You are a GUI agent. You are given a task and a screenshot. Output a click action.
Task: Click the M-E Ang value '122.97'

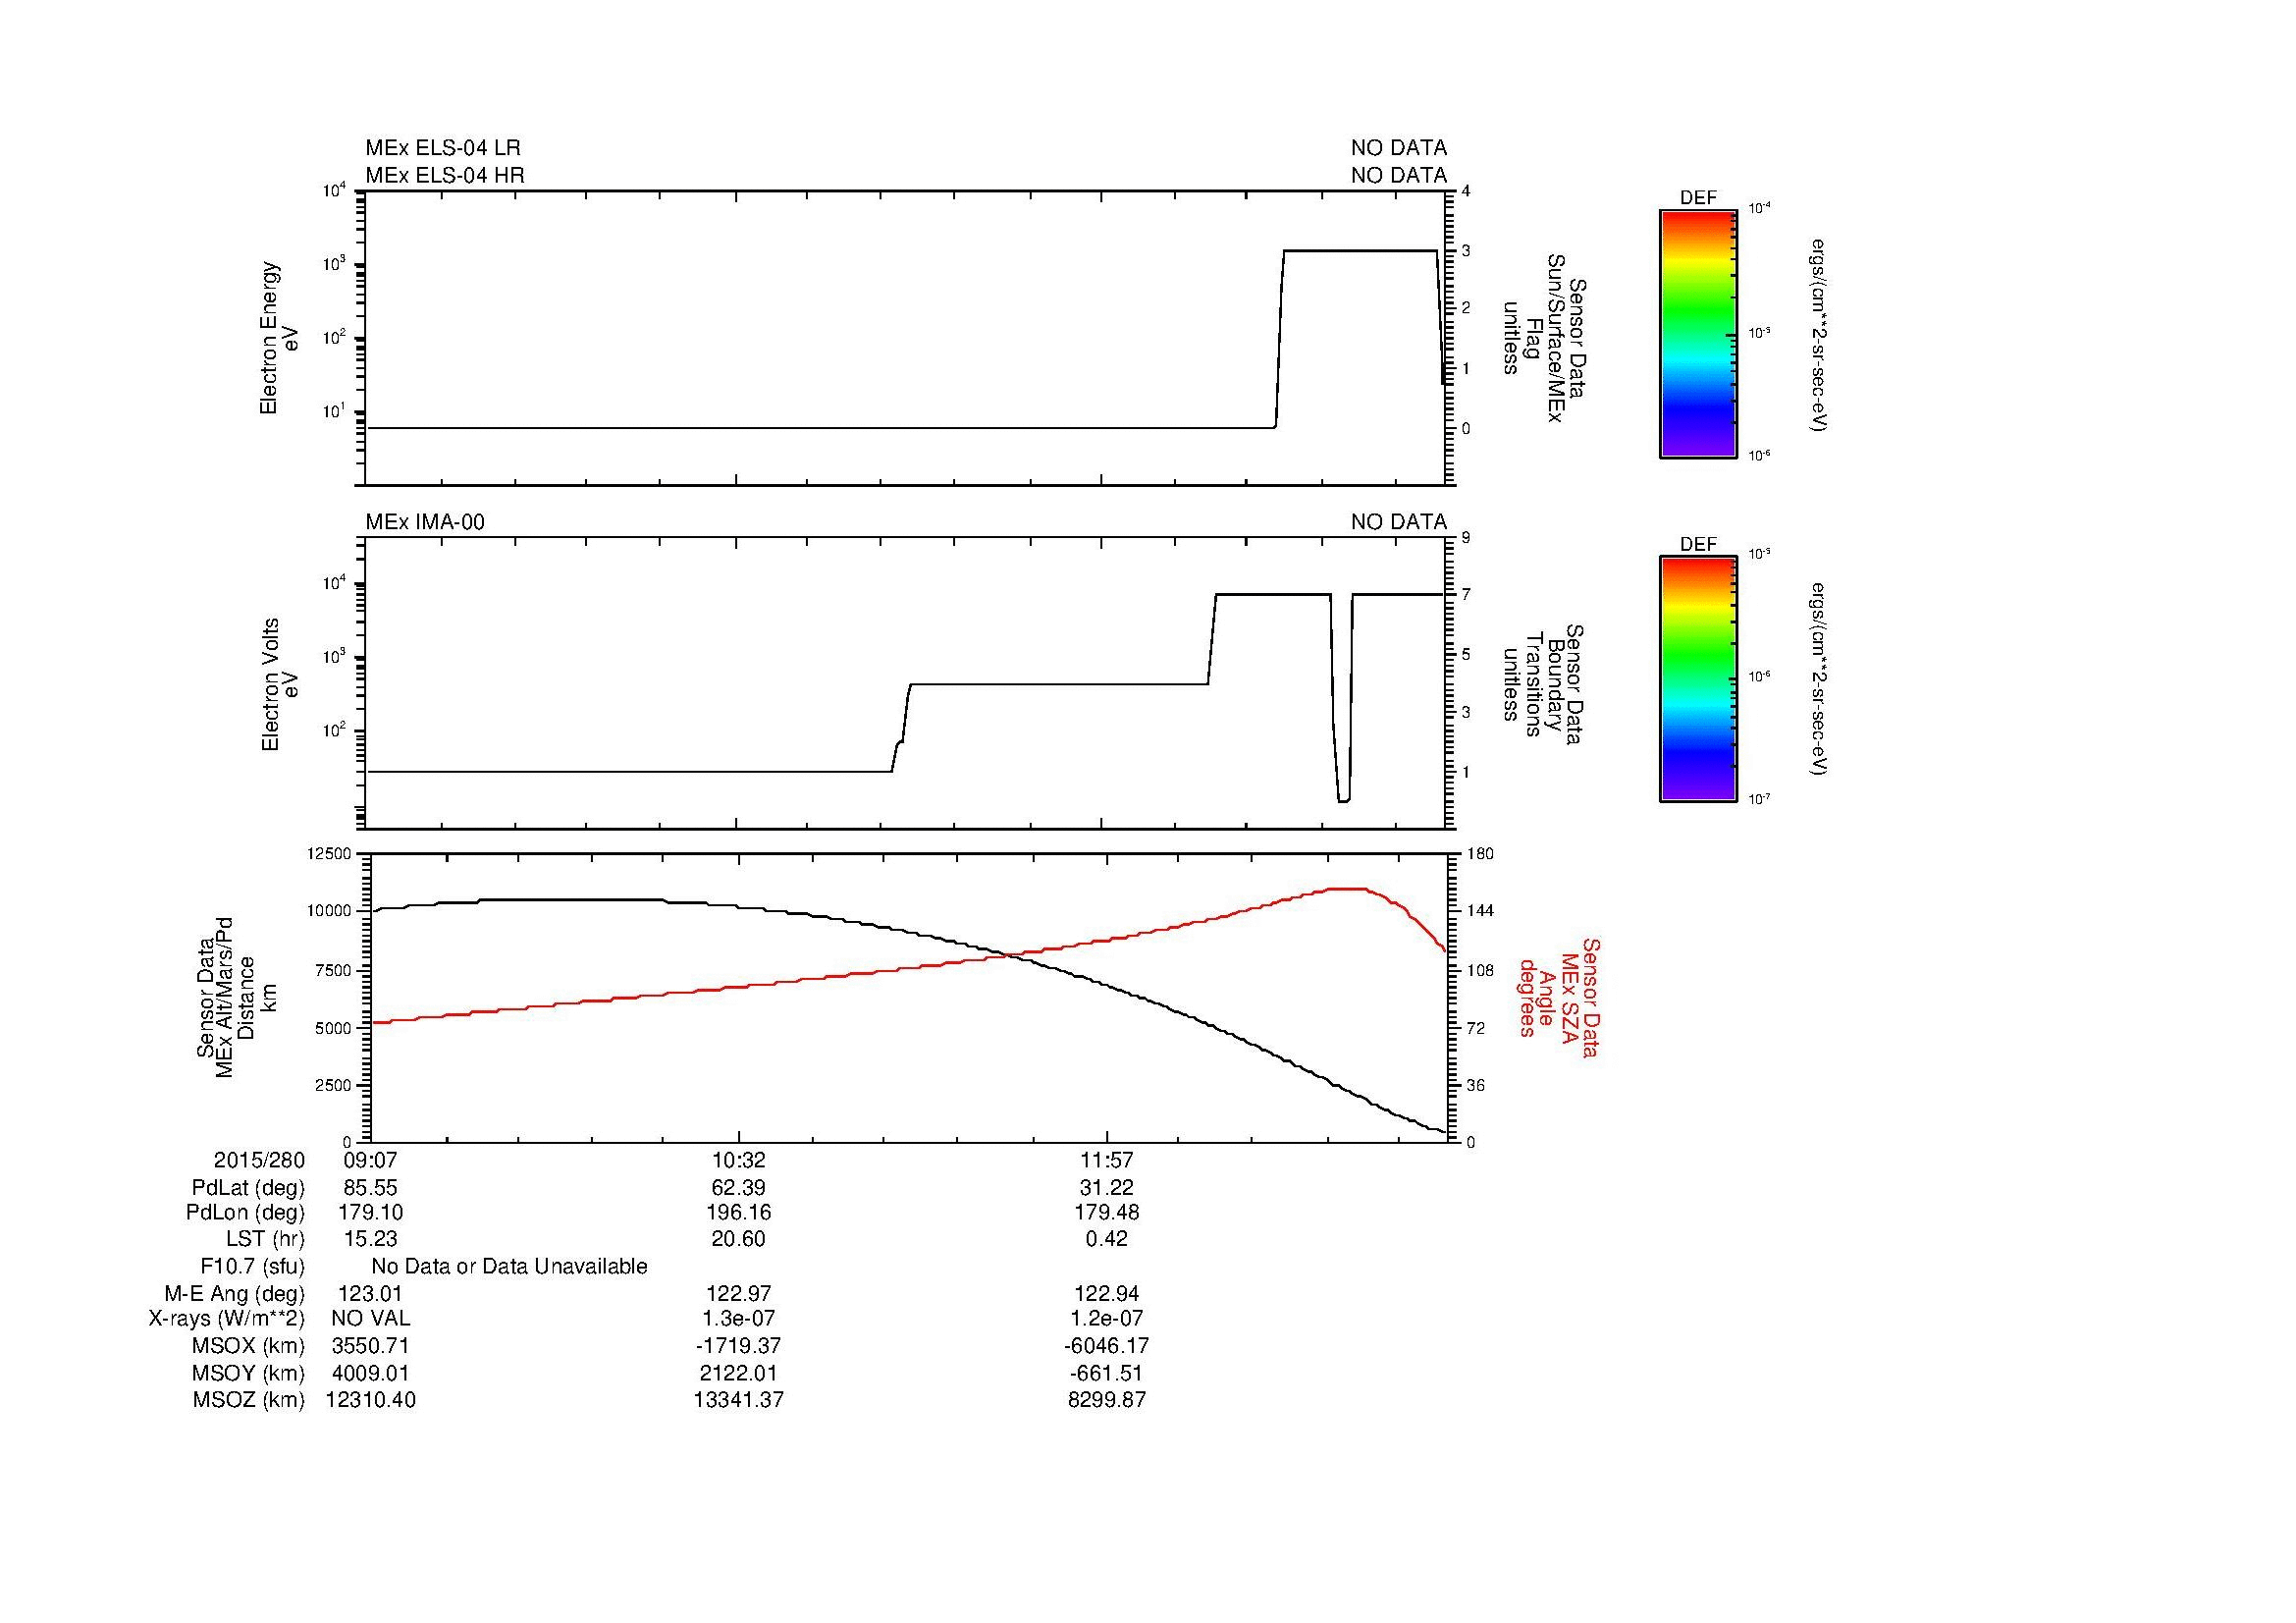pos(738,1294)
